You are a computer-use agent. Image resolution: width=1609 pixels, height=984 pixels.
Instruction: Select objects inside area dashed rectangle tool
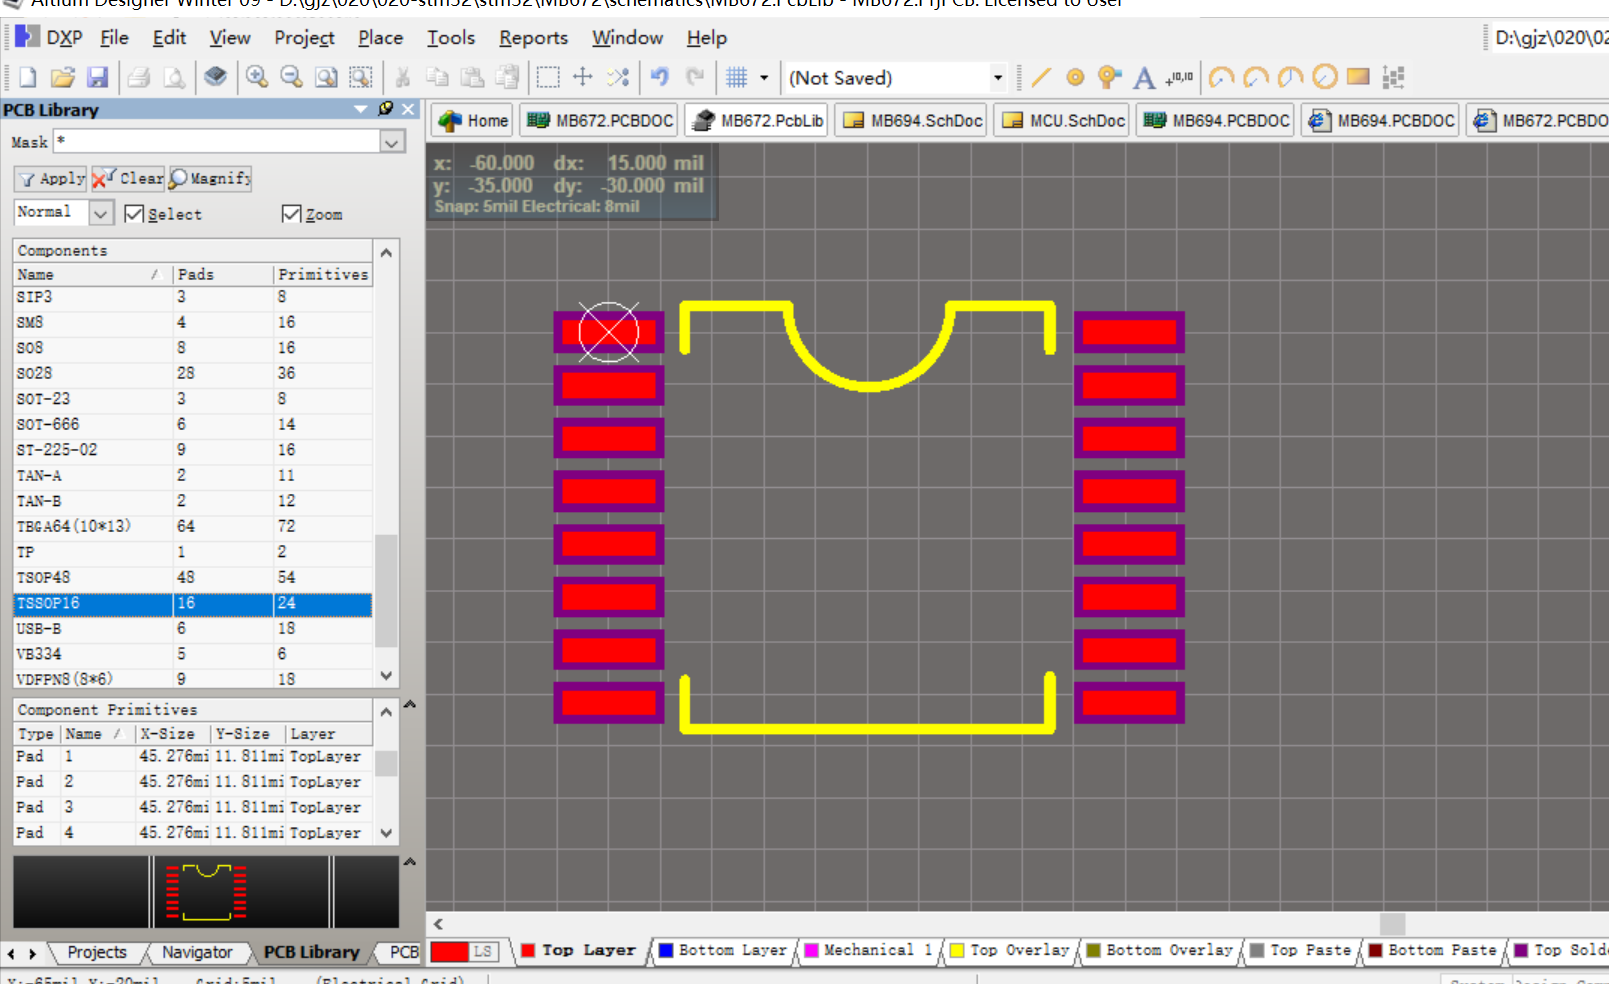(x=548, y=77)
